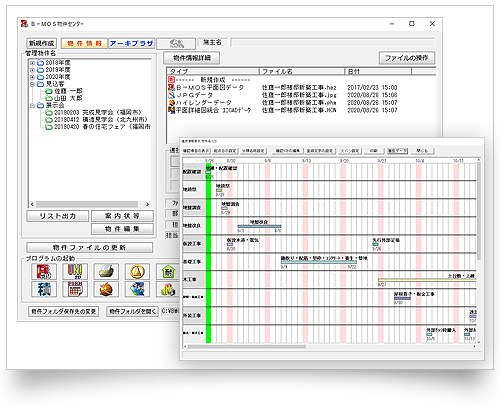
Task: Click the 物件ファイルの更新 button
Action: (90, 248)
